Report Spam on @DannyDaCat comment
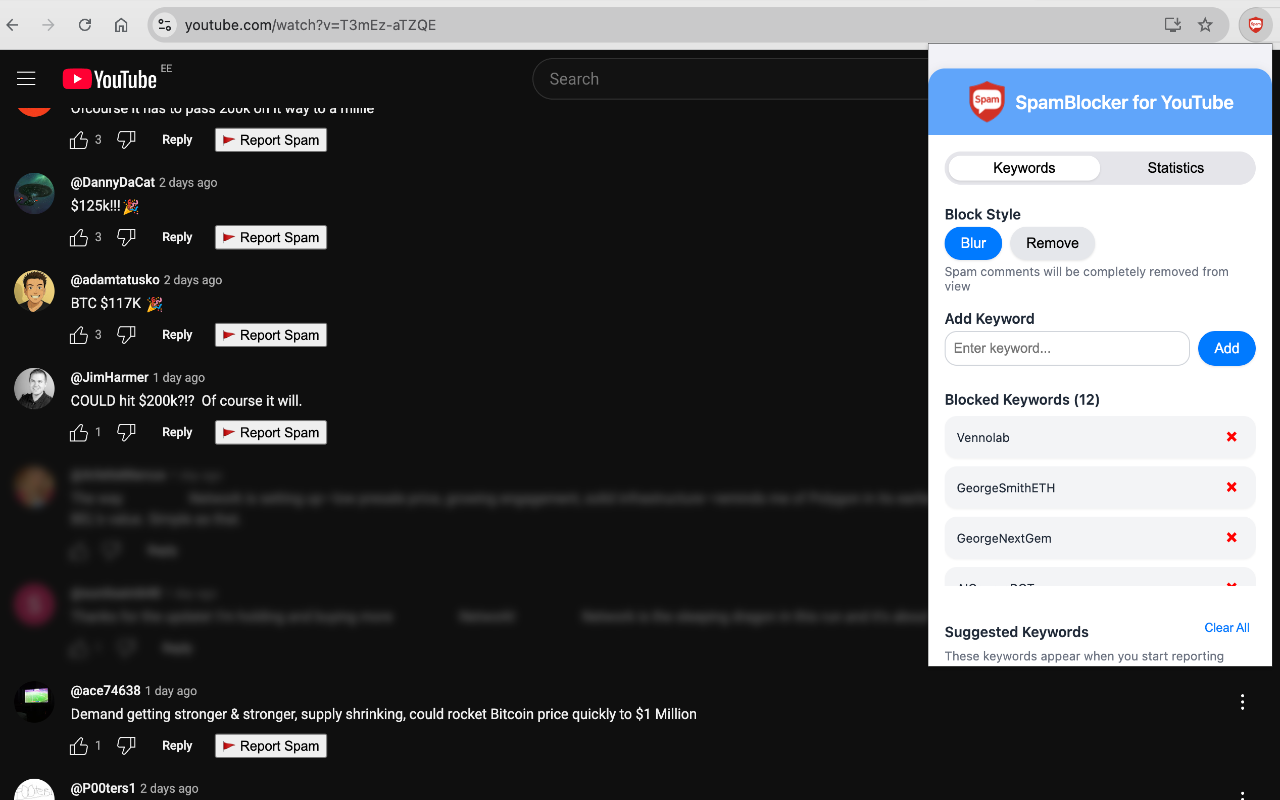1280x800 pixels. 271,238
